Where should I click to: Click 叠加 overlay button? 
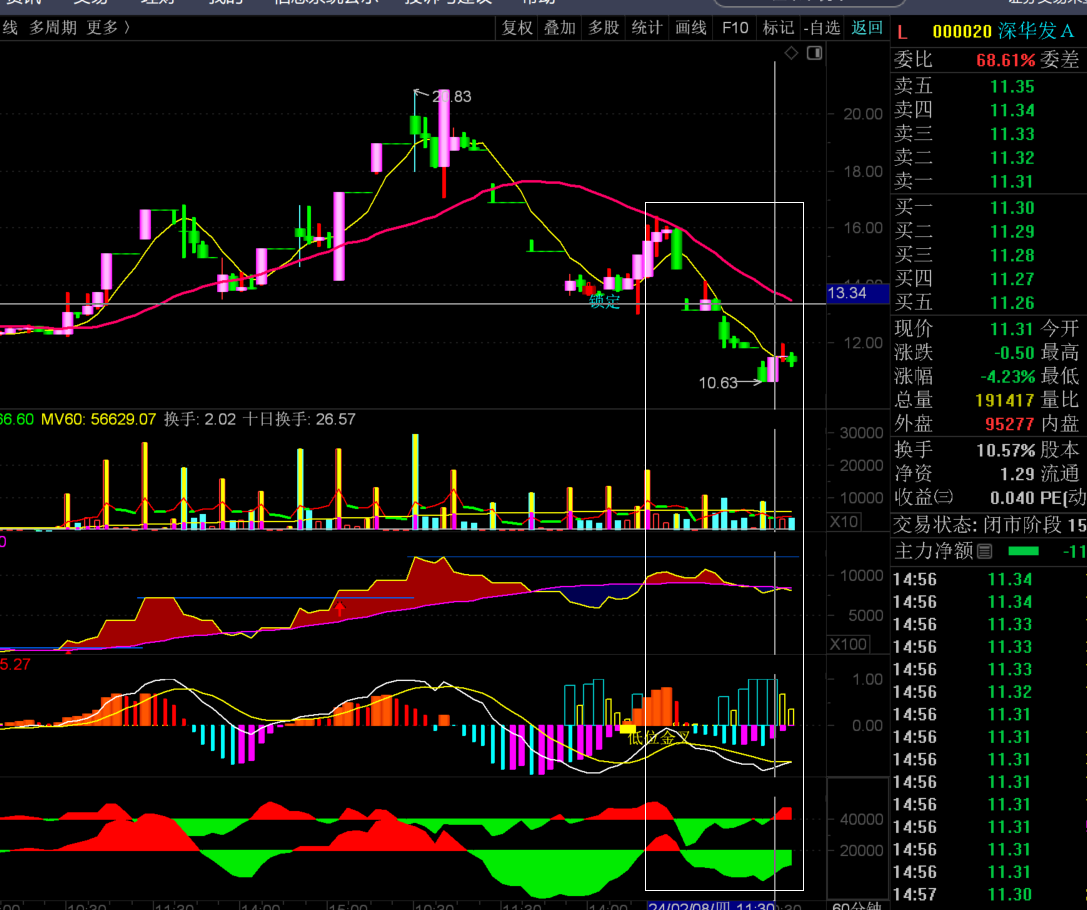coord(560,28)
